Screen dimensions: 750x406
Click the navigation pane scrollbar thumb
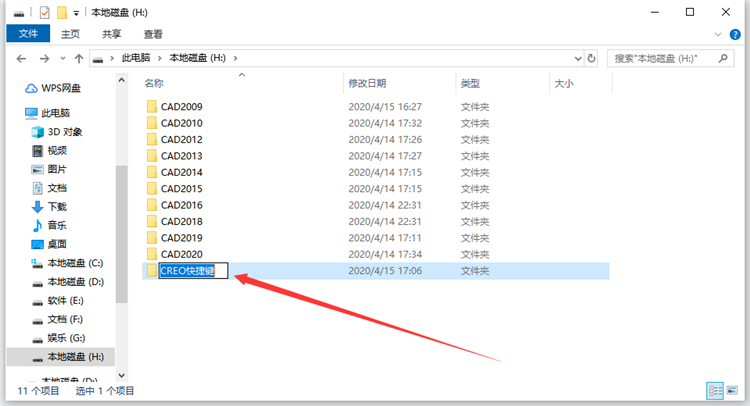121,234
